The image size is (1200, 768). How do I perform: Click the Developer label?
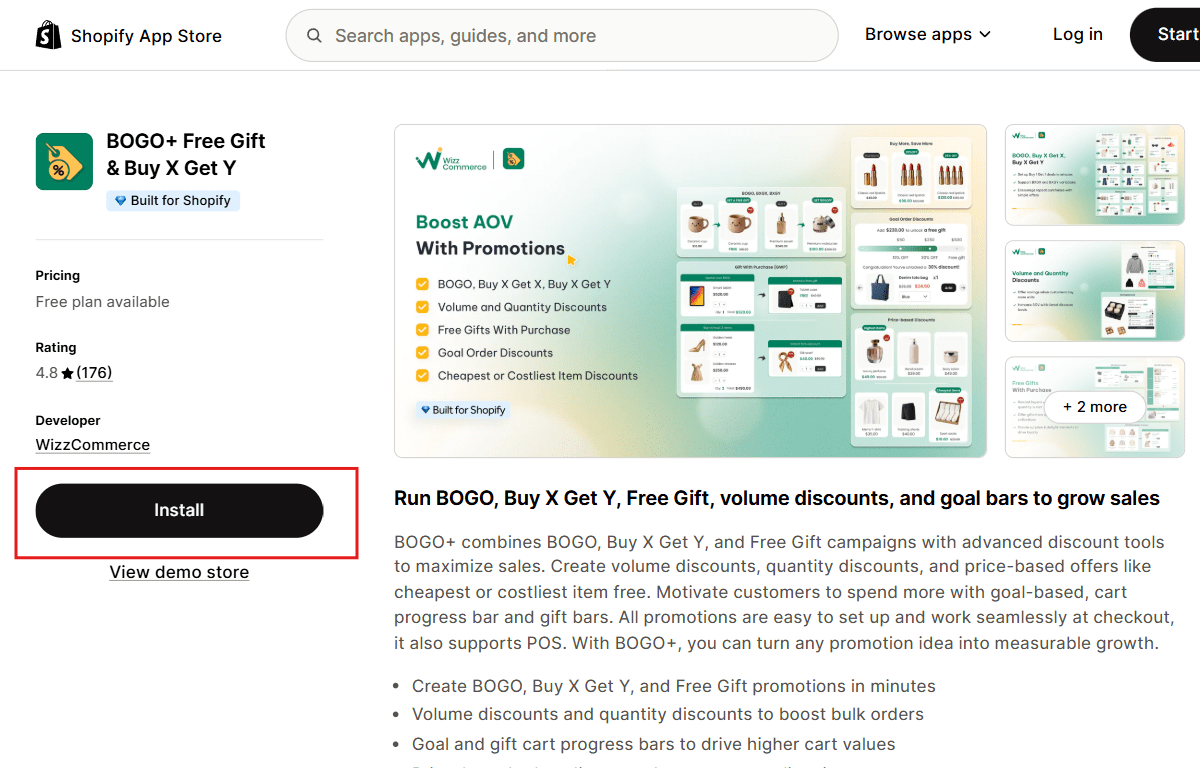point(68,420)
